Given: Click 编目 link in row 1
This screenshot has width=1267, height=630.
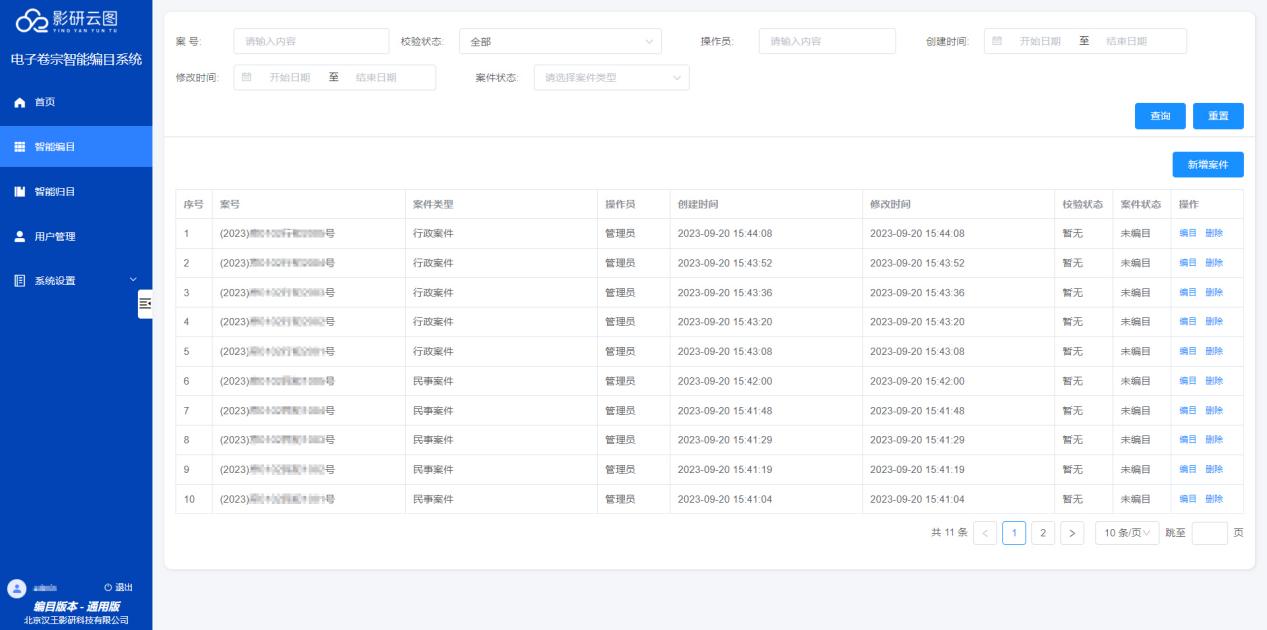Looking at the screenshot, I should click(1187, 234).
